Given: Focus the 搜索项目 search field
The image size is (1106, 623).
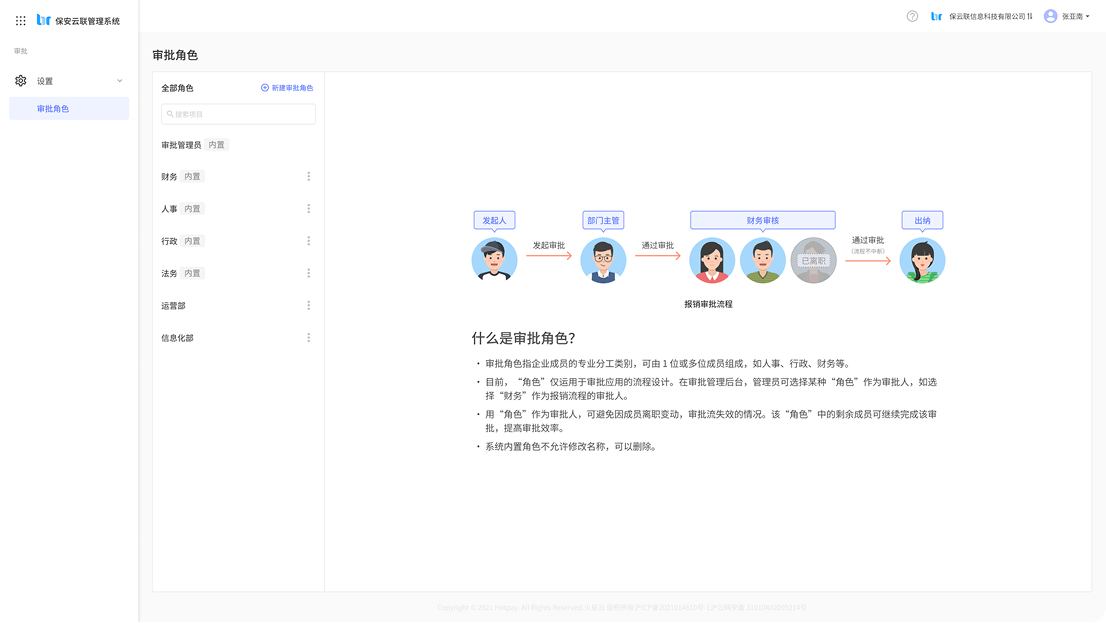Looking at the screenshot, I should 238,114.
